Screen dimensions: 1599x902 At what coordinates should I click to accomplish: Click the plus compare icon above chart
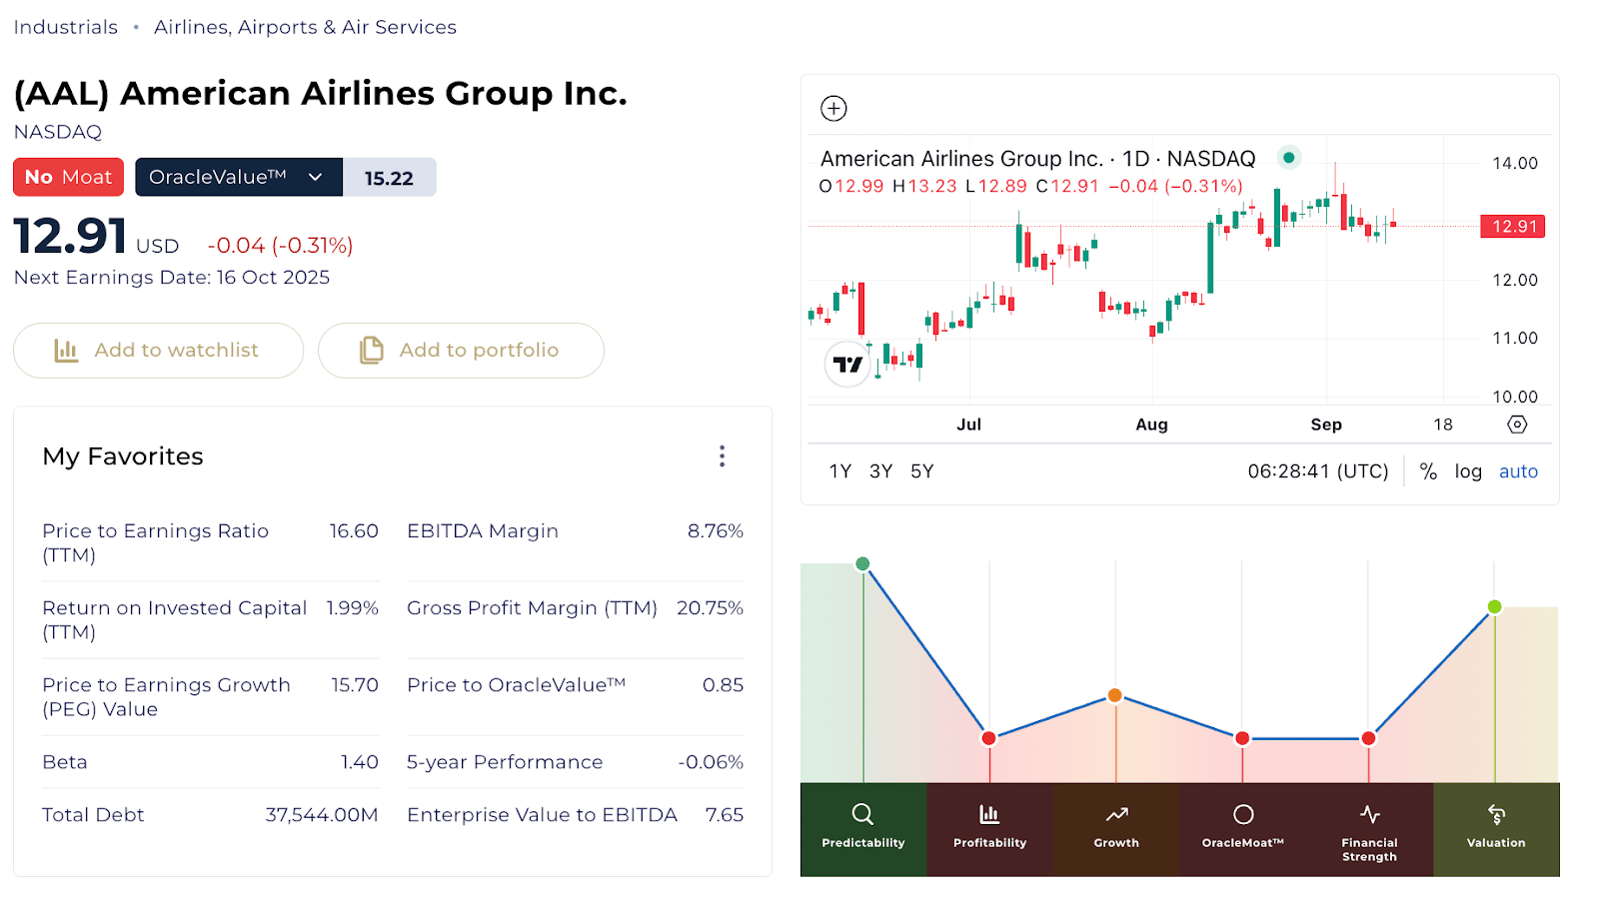point(833,108)
